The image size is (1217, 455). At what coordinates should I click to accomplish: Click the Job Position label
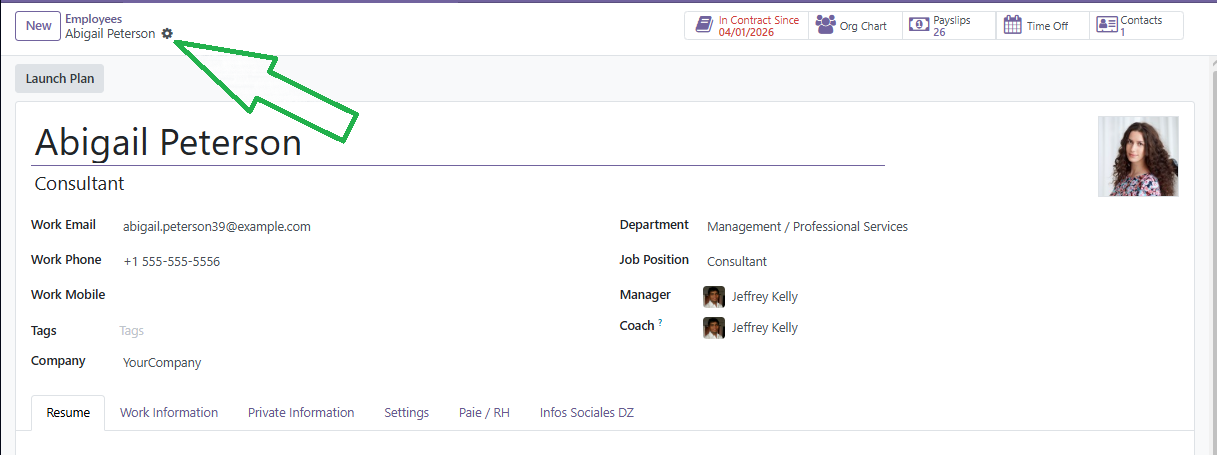coord(654,260)
